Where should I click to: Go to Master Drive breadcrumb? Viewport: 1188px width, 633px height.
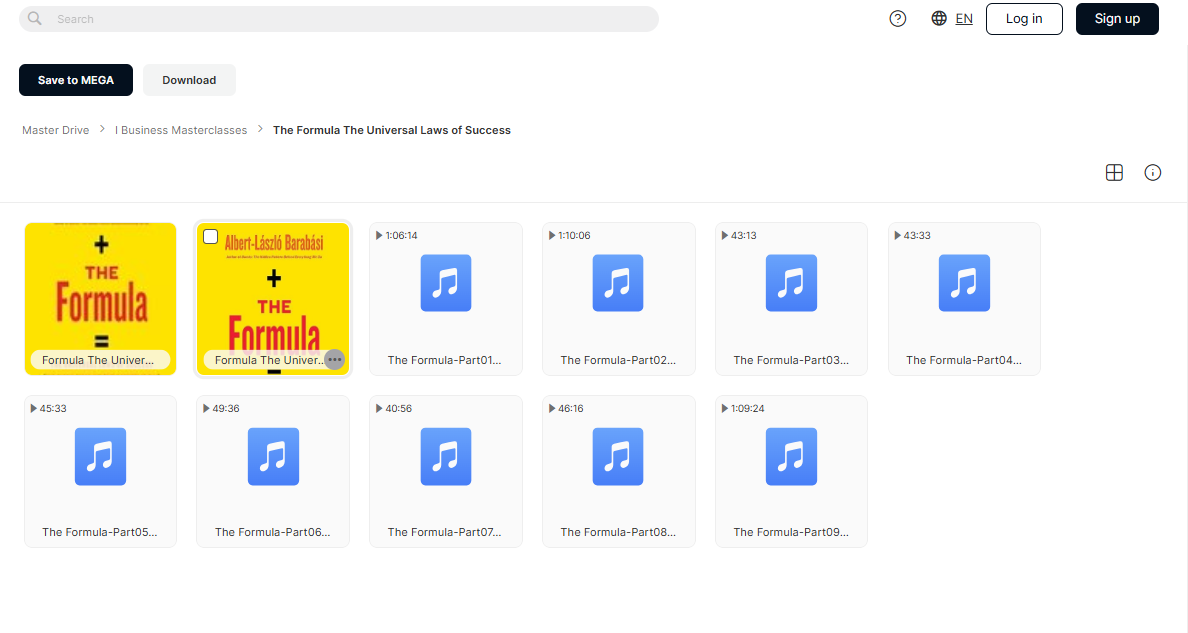click(x=55, y=130)
